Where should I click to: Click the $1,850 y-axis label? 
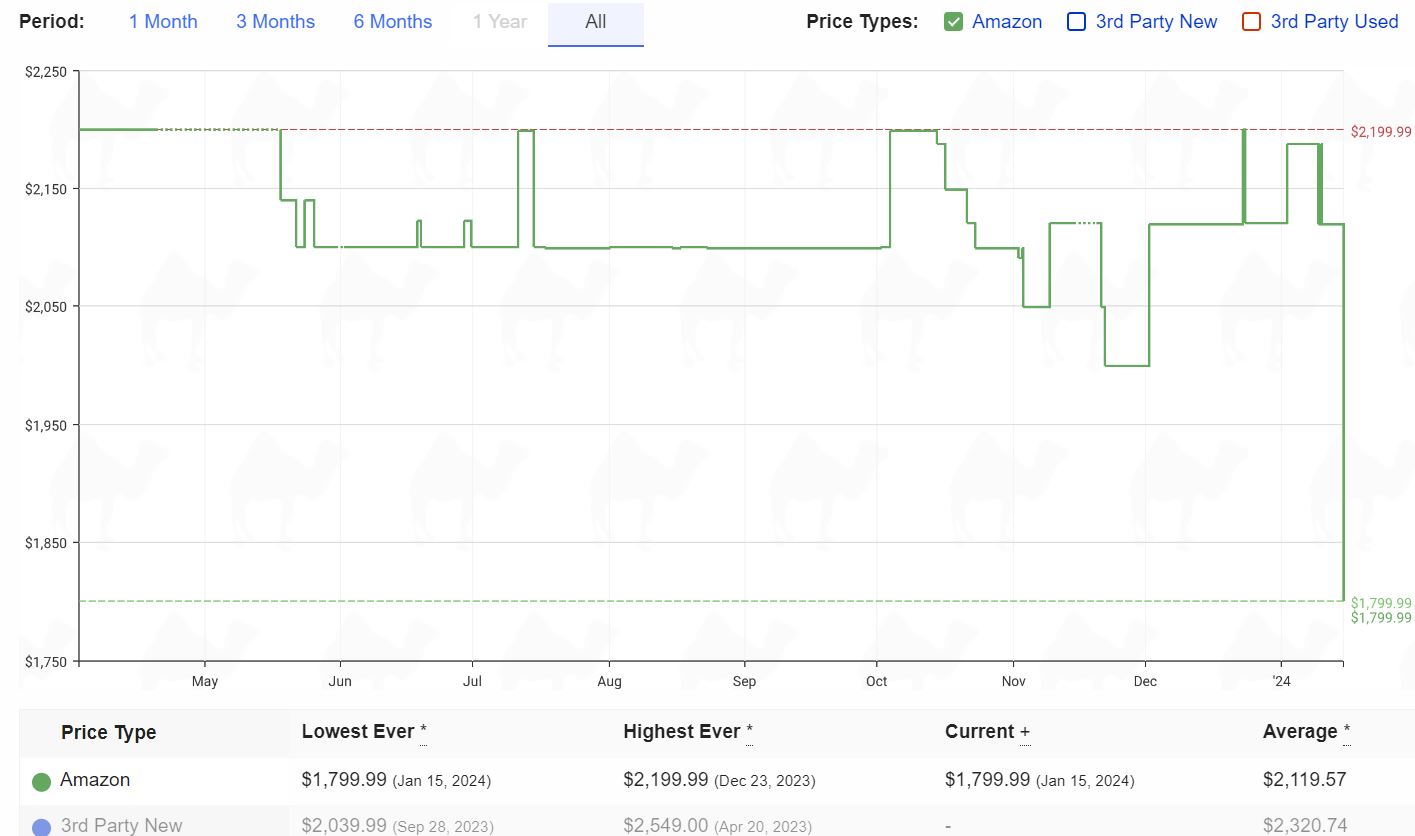point(46,543)
